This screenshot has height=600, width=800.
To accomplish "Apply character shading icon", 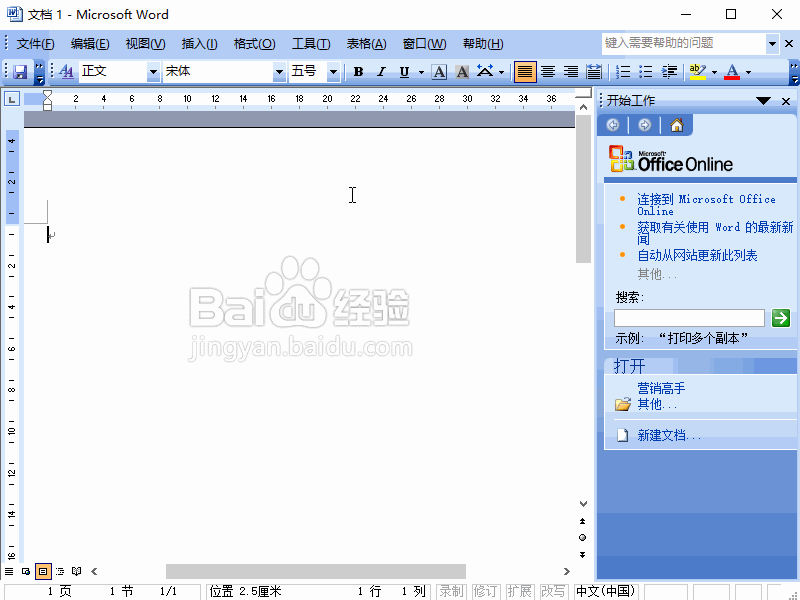I will (462, 72).
